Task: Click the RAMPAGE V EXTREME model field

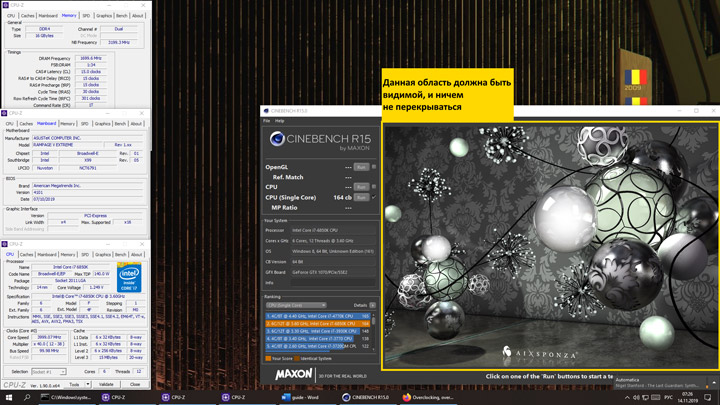Action: [x=67, y=145]
